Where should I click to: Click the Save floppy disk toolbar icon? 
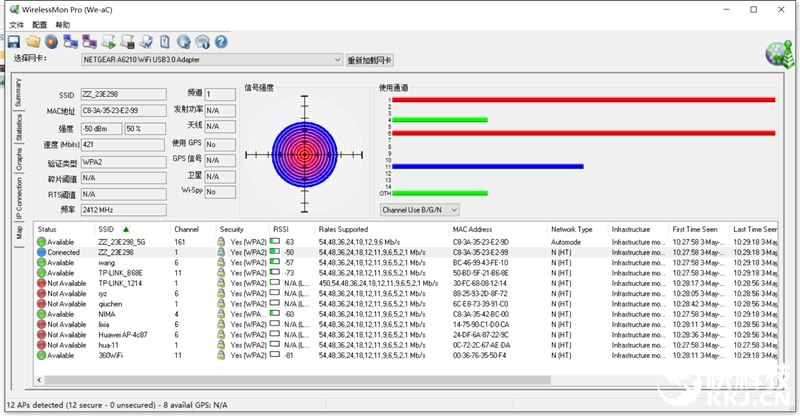coord(14,42)
